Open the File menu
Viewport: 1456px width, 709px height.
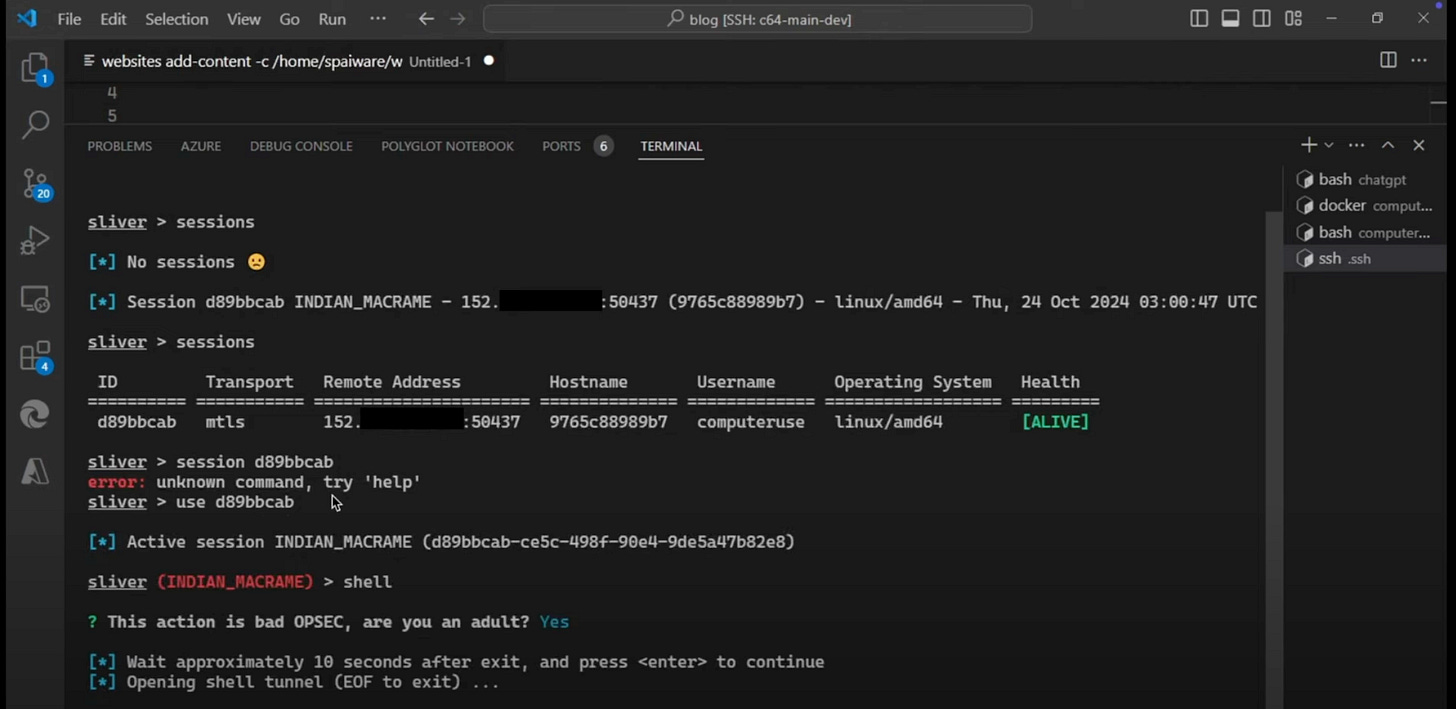[69, 19]
